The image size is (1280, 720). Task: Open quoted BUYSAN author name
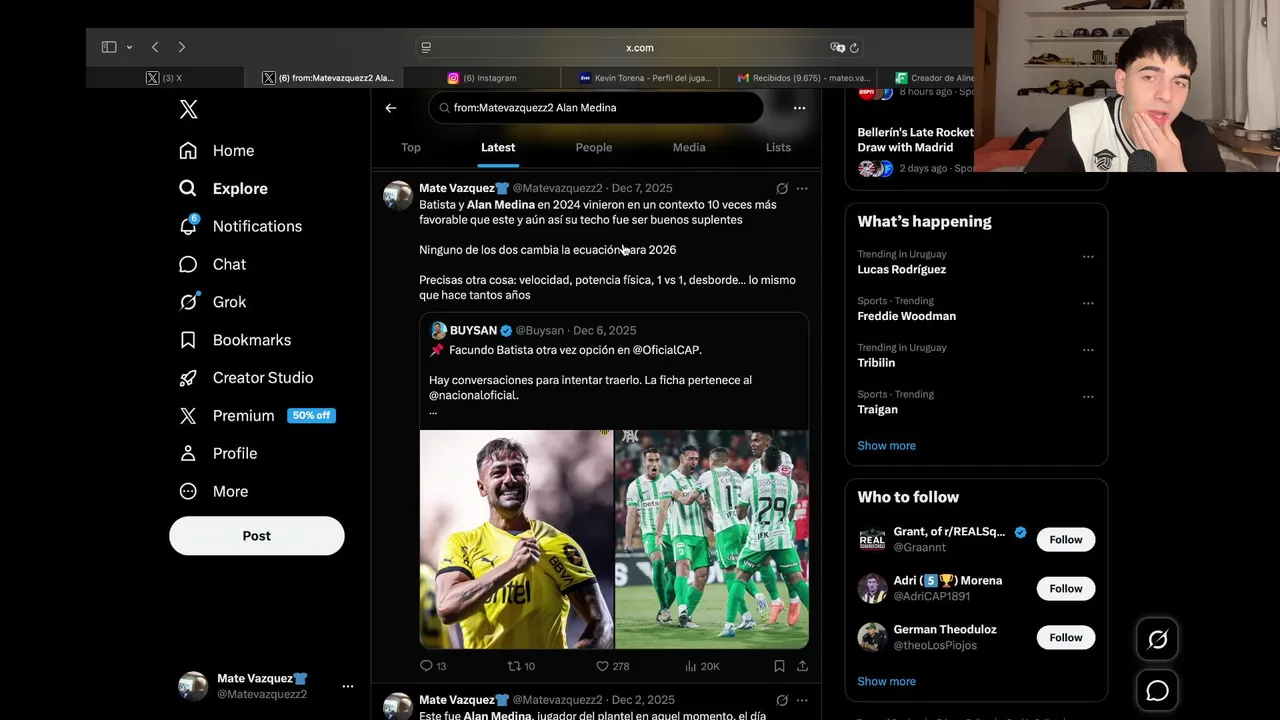click(x=474, y=330)
